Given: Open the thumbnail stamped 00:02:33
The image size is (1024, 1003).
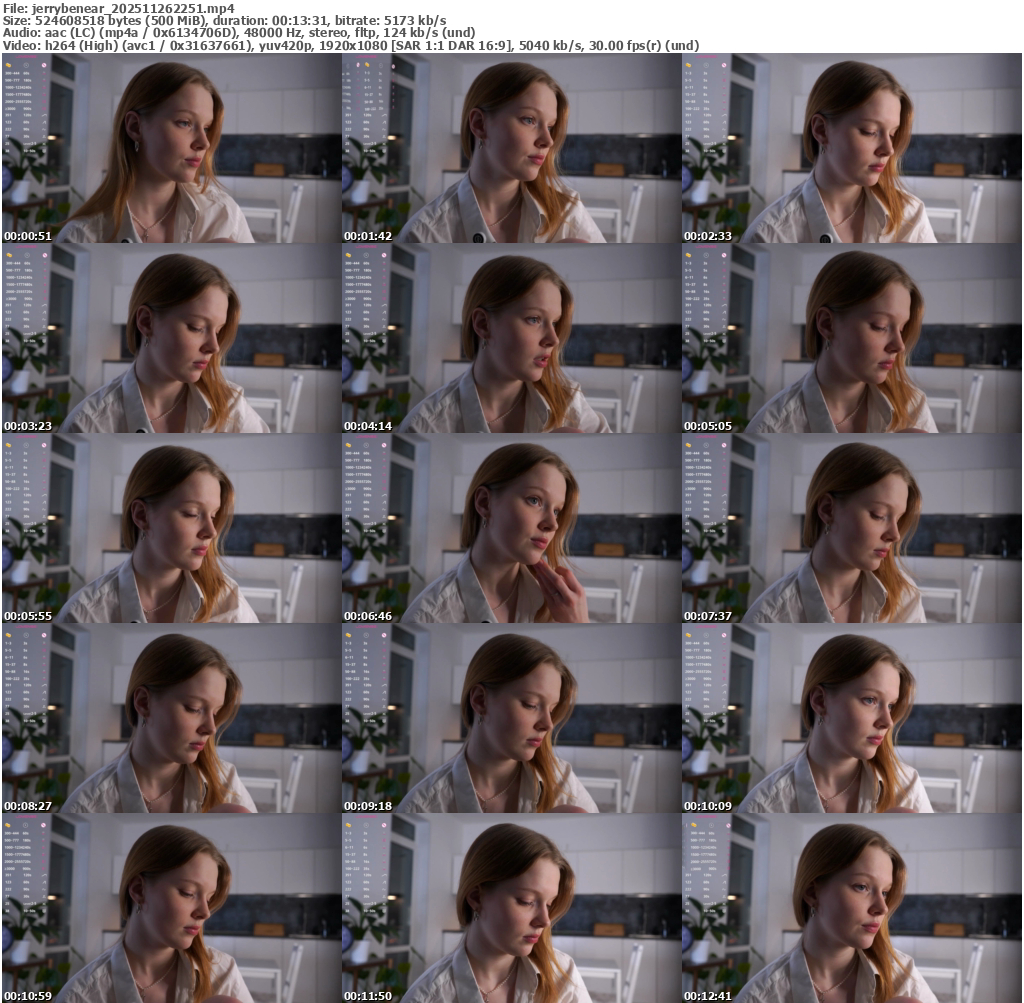Looking at the screenshot, I should pos(852,148).
